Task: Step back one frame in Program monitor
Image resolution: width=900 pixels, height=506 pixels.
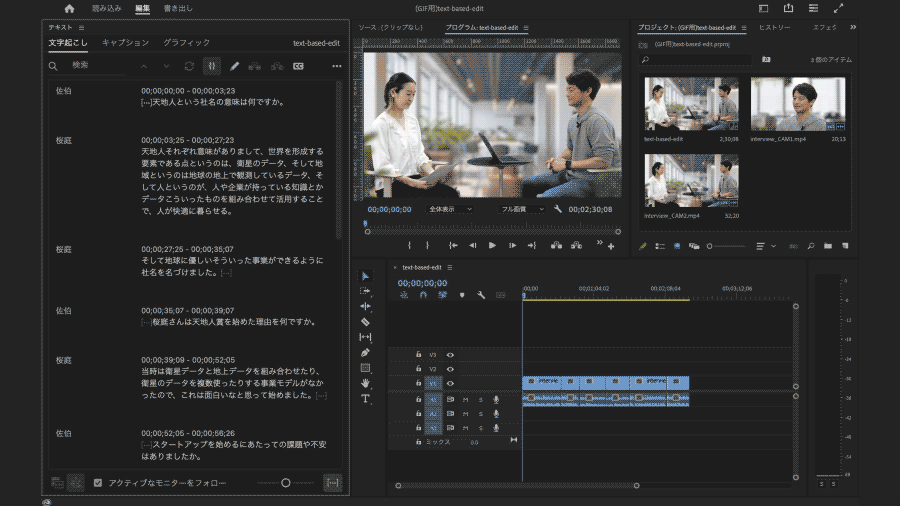Action: point(472,246)
